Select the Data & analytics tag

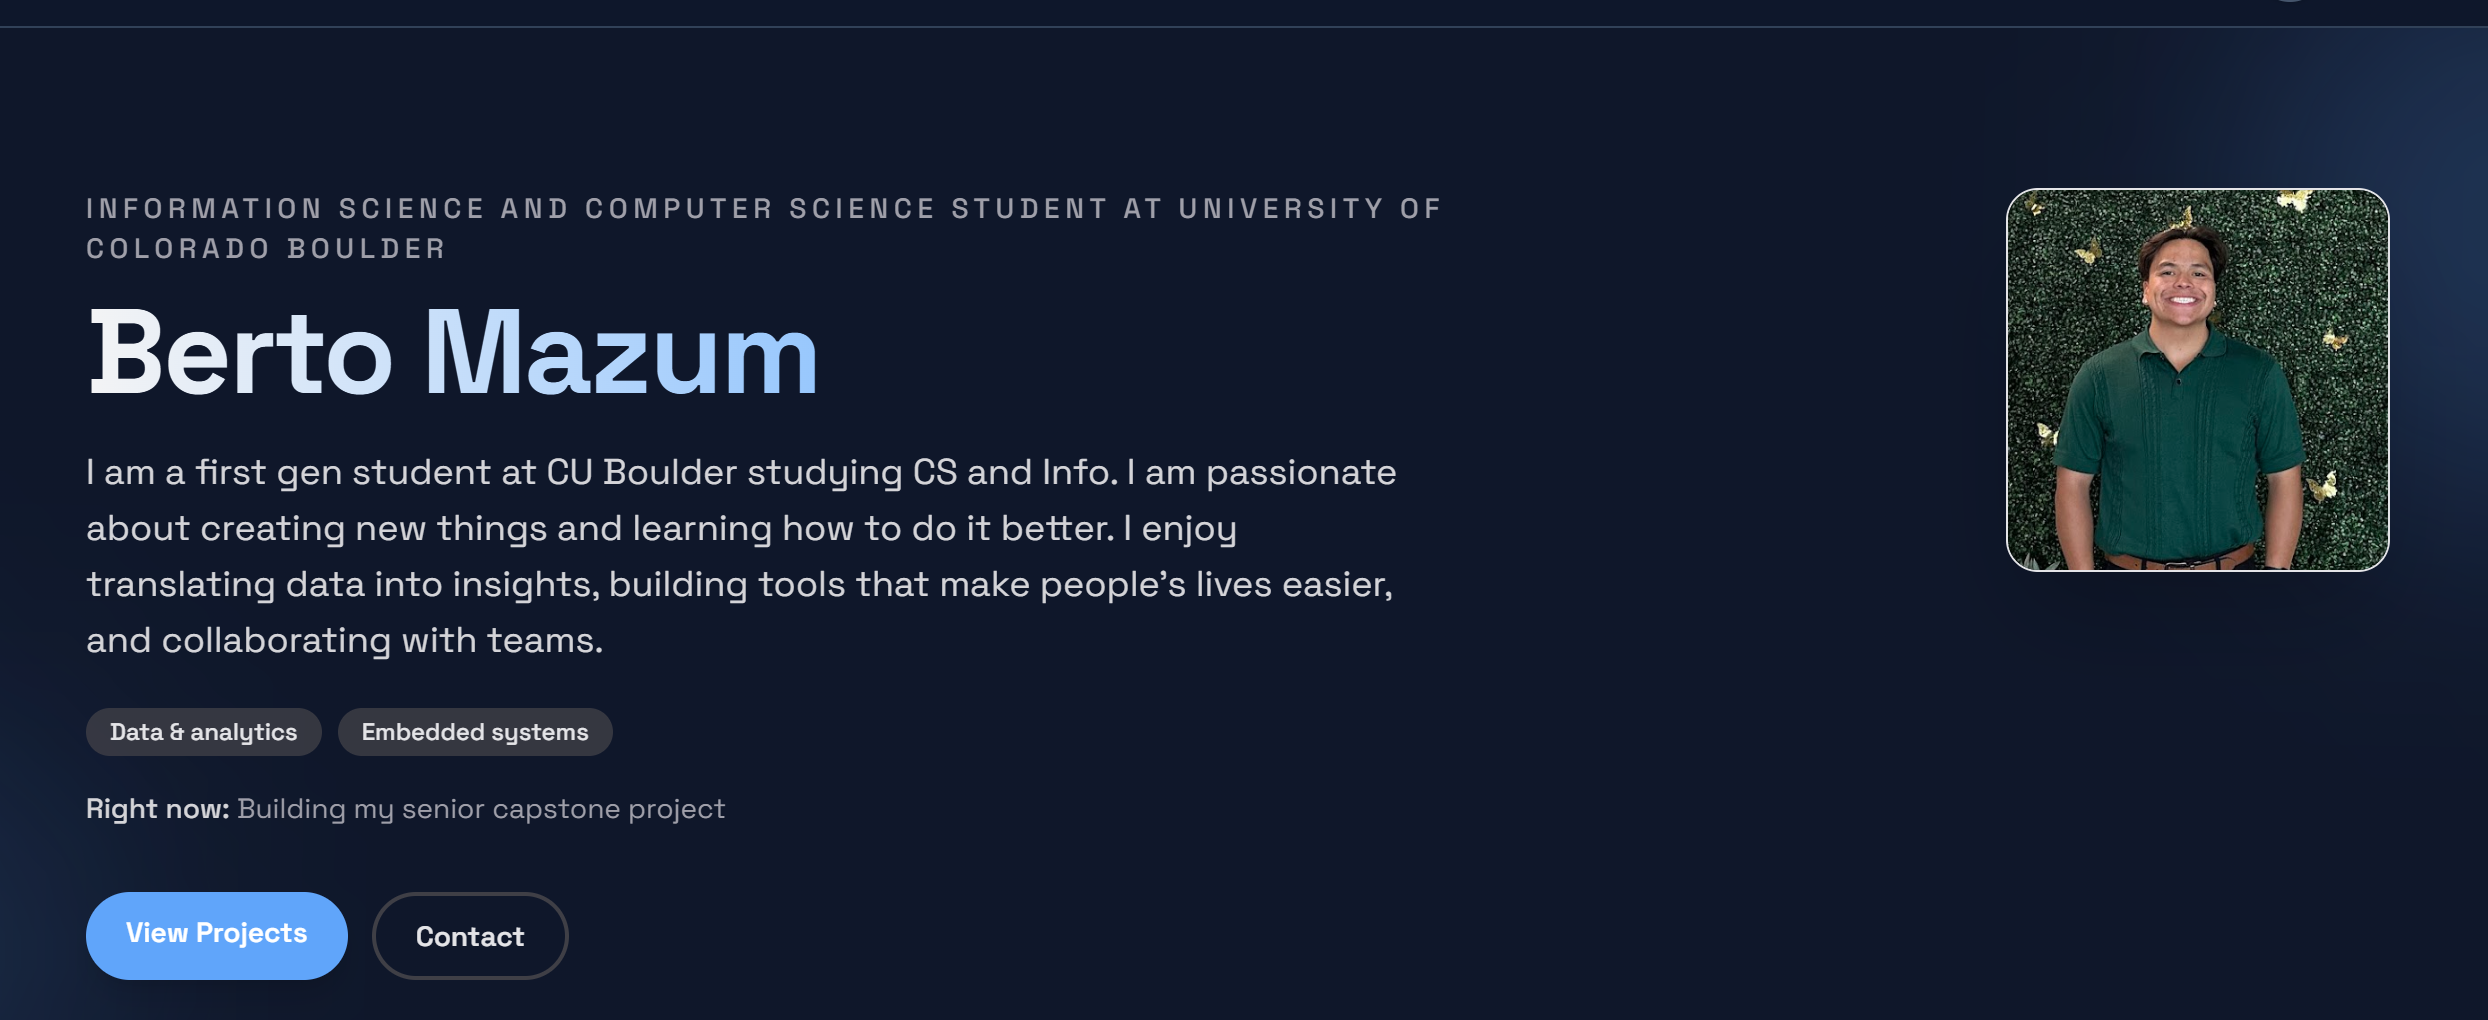click(x=203, y=732)
